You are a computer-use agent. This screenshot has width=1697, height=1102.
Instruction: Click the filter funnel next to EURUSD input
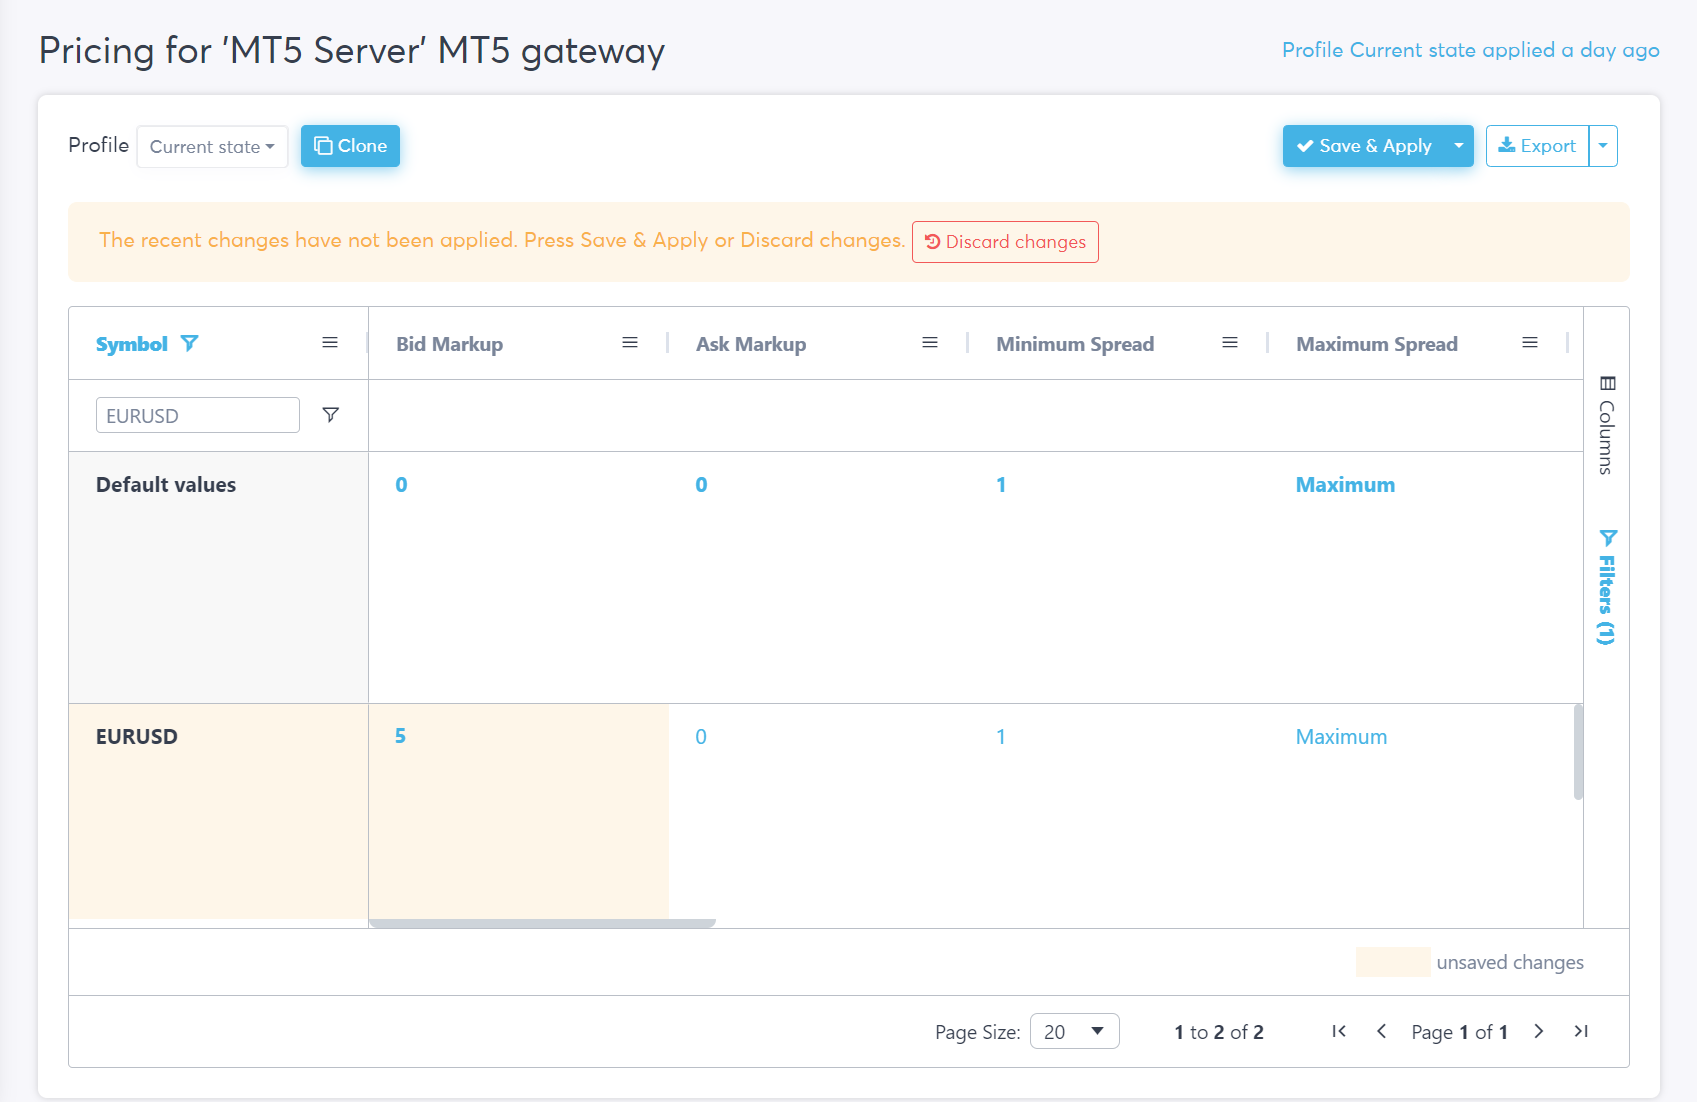click(x=331, y=414)
